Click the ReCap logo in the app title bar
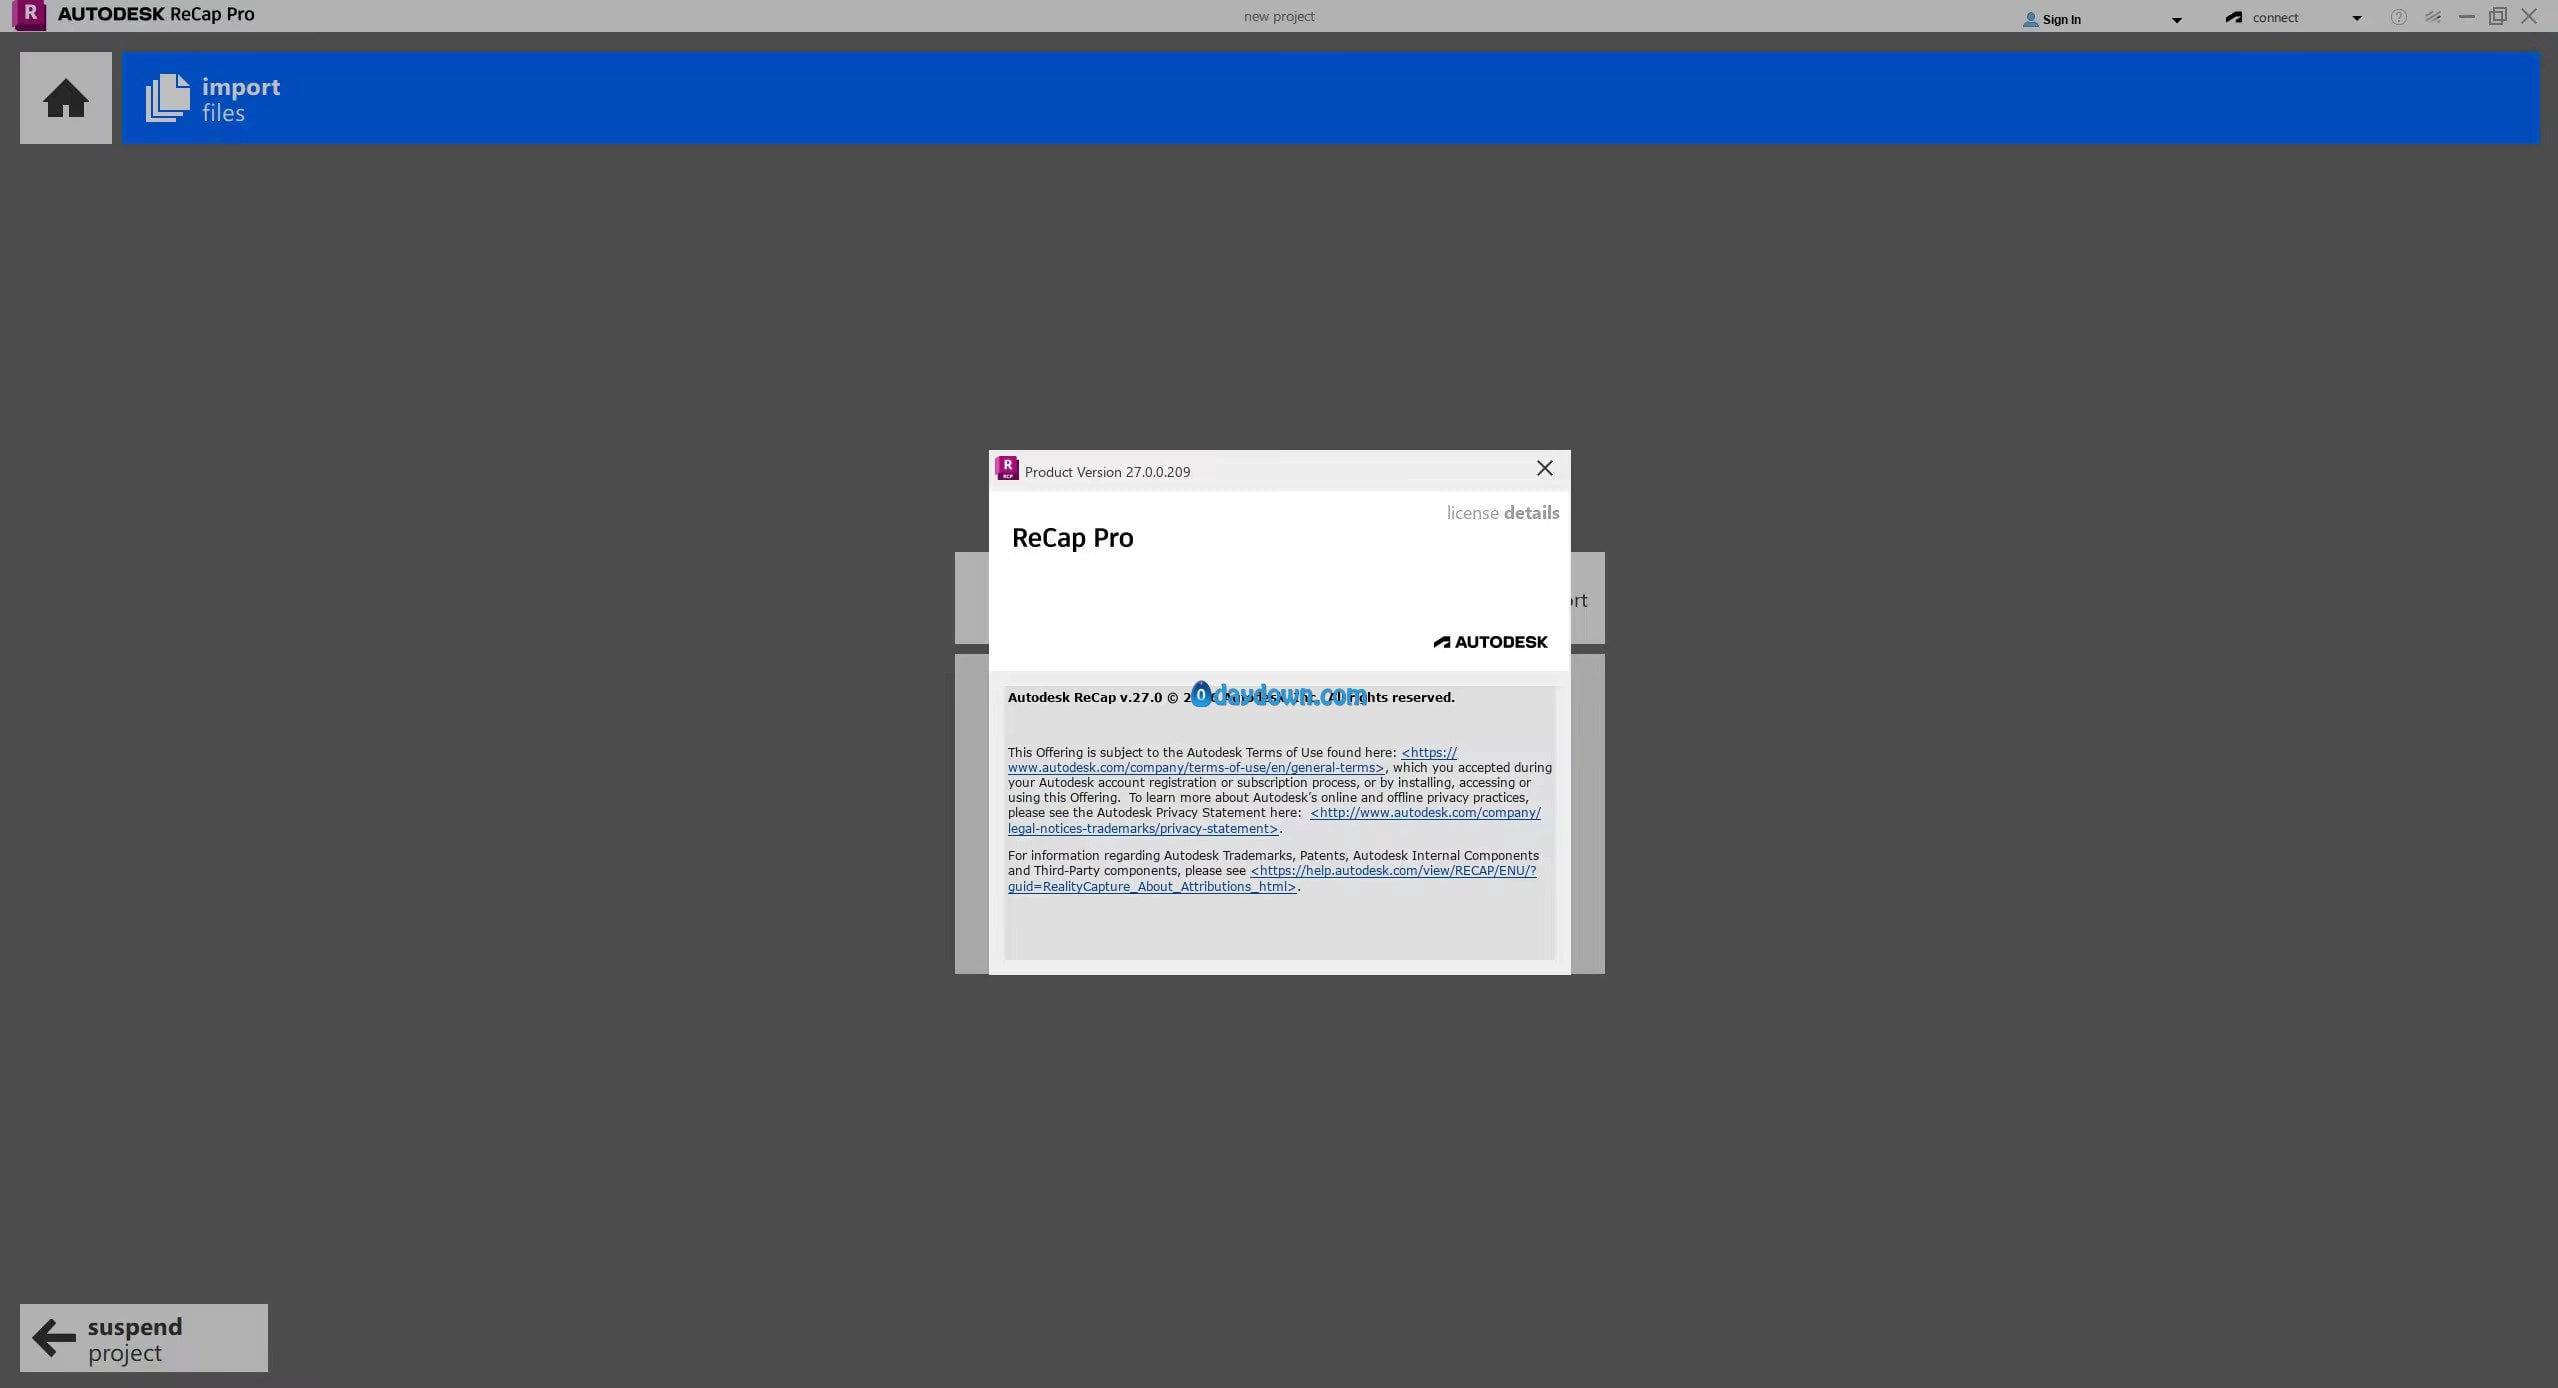 (30, 15)
